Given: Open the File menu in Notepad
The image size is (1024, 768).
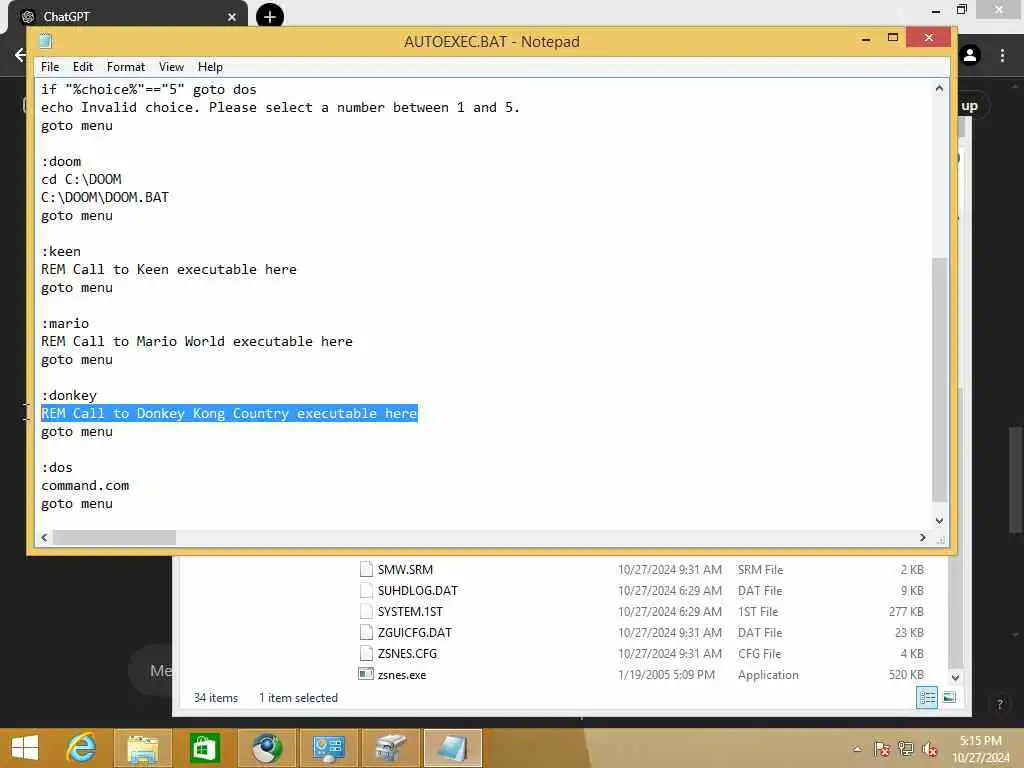Looking at the screenshot, I should (x=50, y=67).
